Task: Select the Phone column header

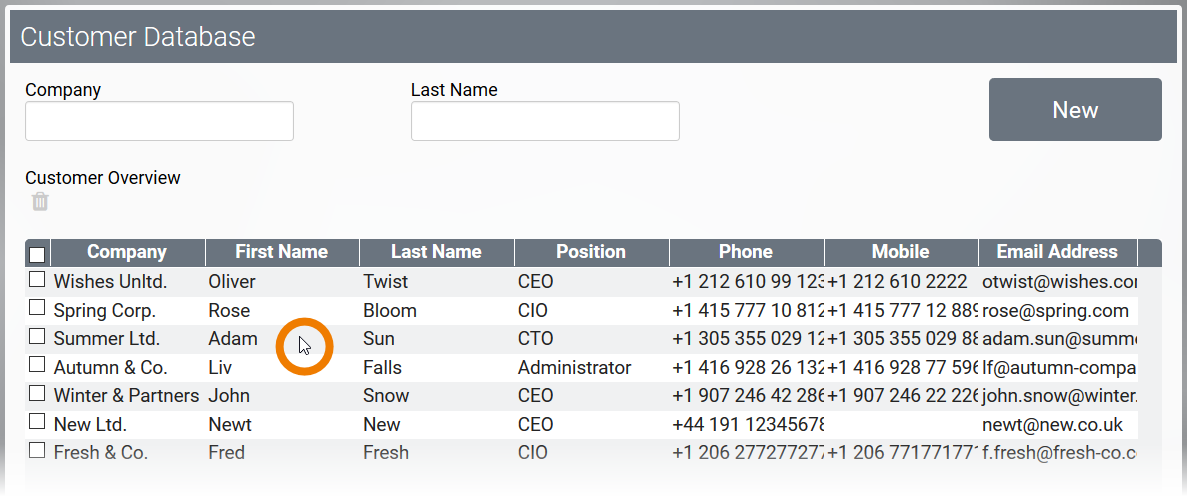Action: pyautogui.click(x=746, y=252)
